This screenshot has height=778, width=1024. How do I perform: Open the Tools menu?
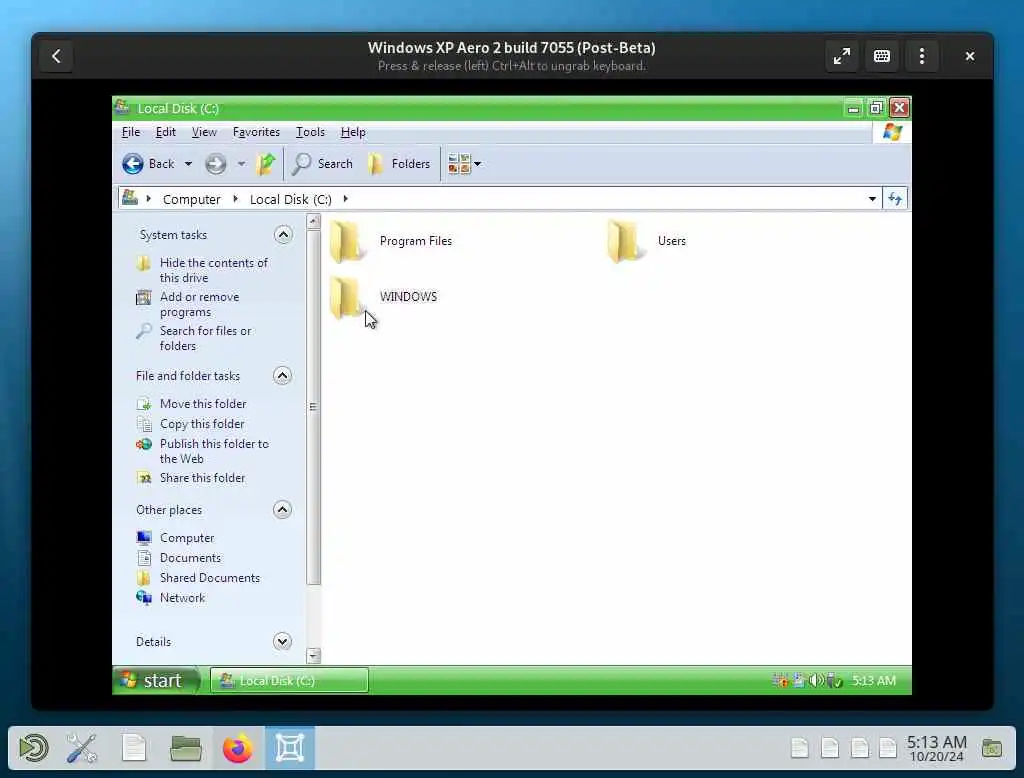pos(310,132)
